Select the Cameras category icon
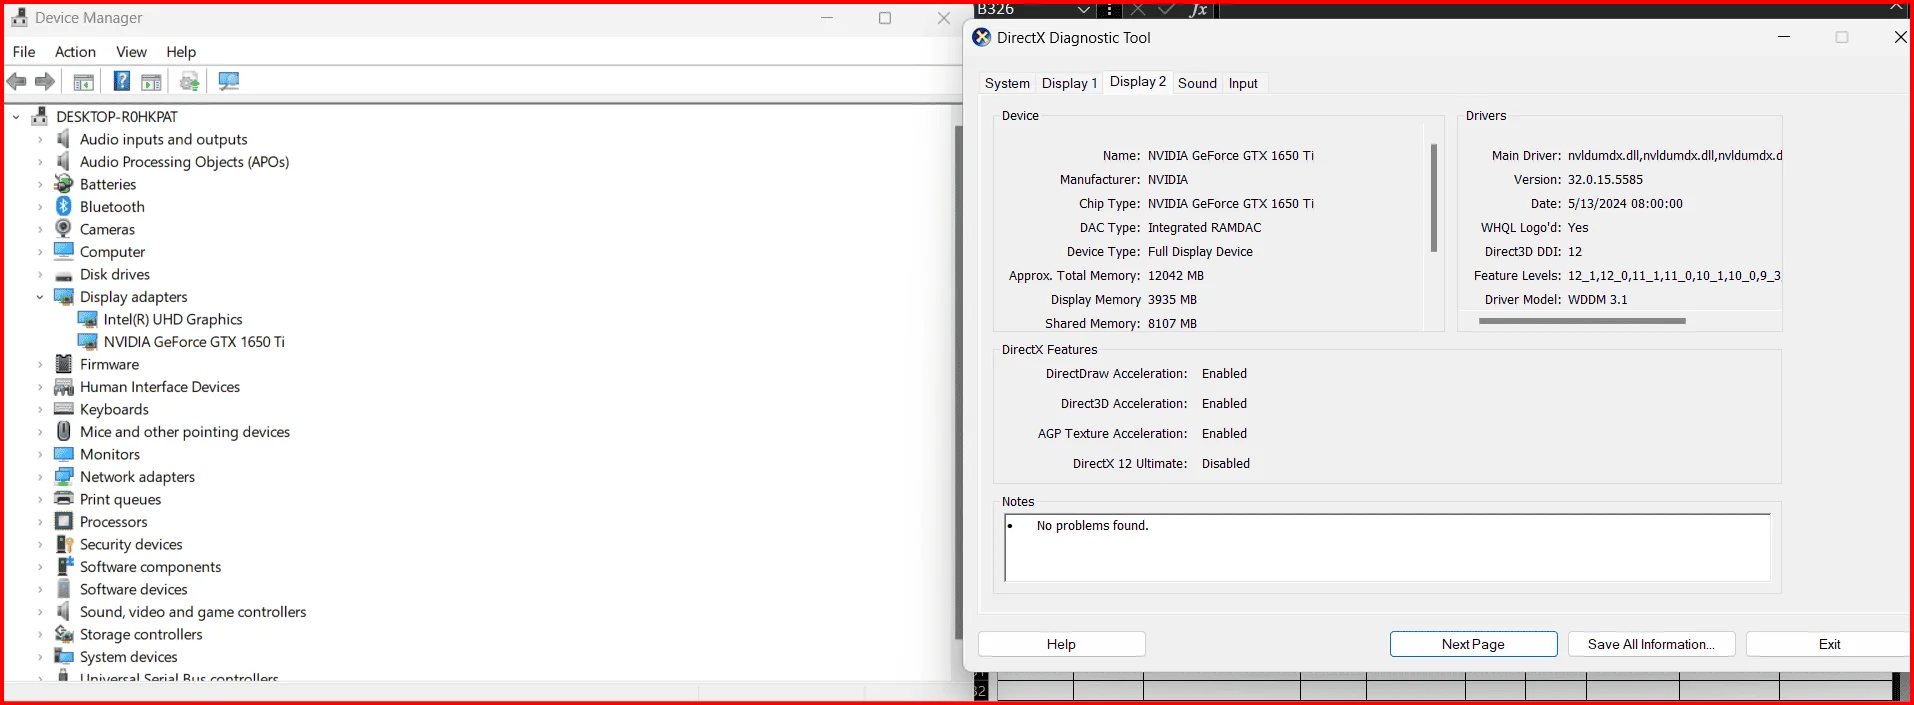This screenshot has width=1914, height=705. [x=64, y=229]
